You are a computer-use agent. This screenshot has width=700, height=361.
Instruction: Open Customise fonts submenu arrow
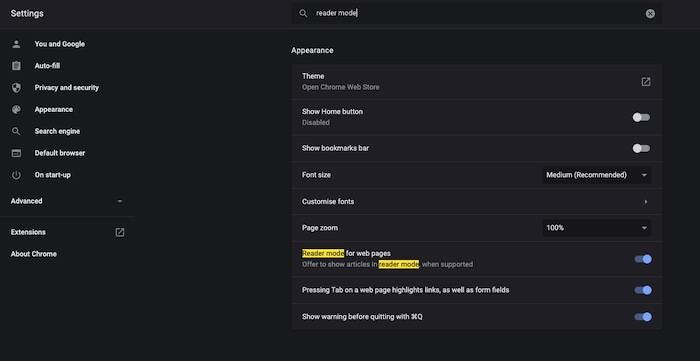(x=646, y=202)
